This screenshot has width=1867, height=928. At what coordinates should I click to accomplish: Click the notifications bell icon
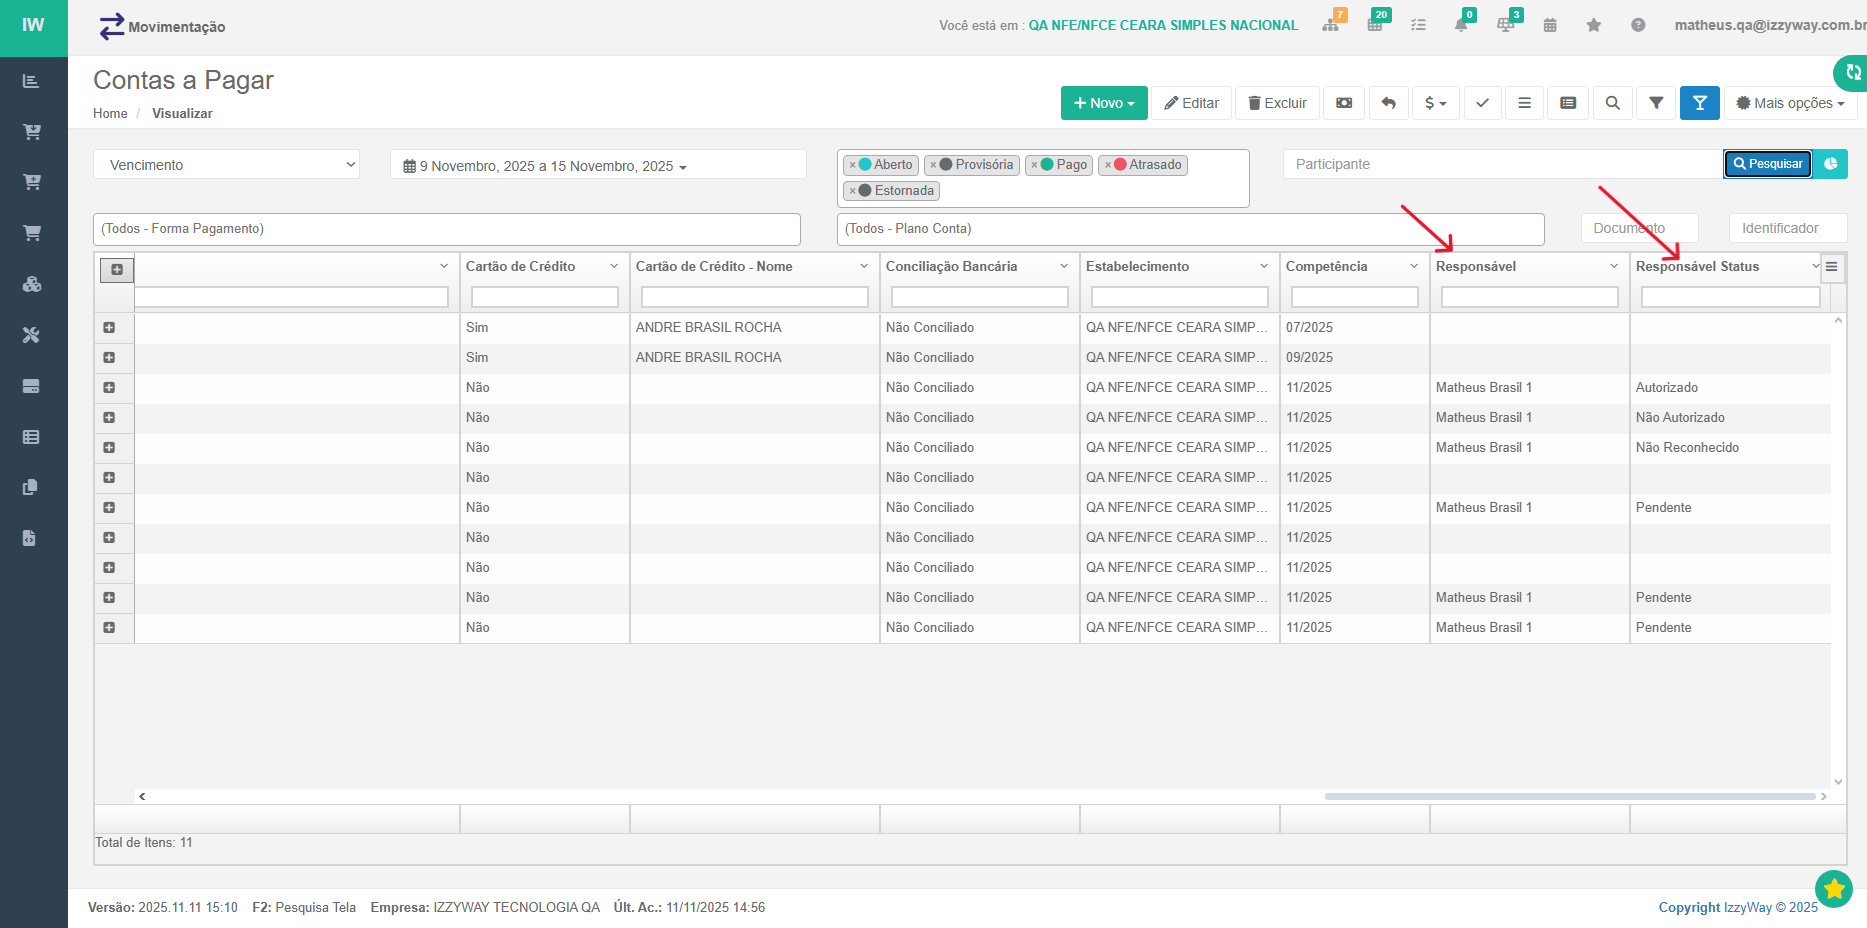pyautogui.click(x=1461, y=25)
